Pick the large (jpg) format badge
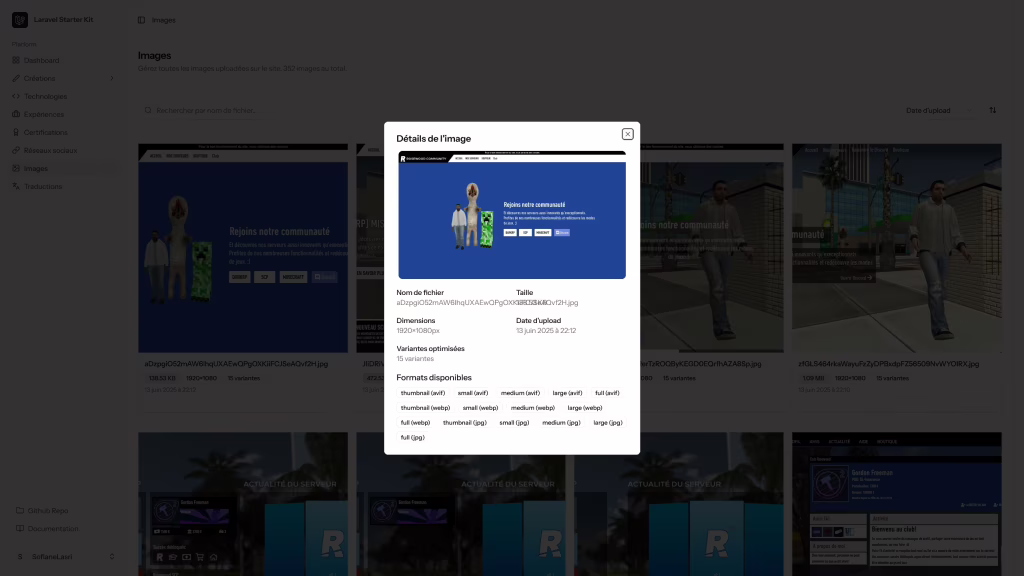Viewport: 1024px width, 576px height. 608,423
